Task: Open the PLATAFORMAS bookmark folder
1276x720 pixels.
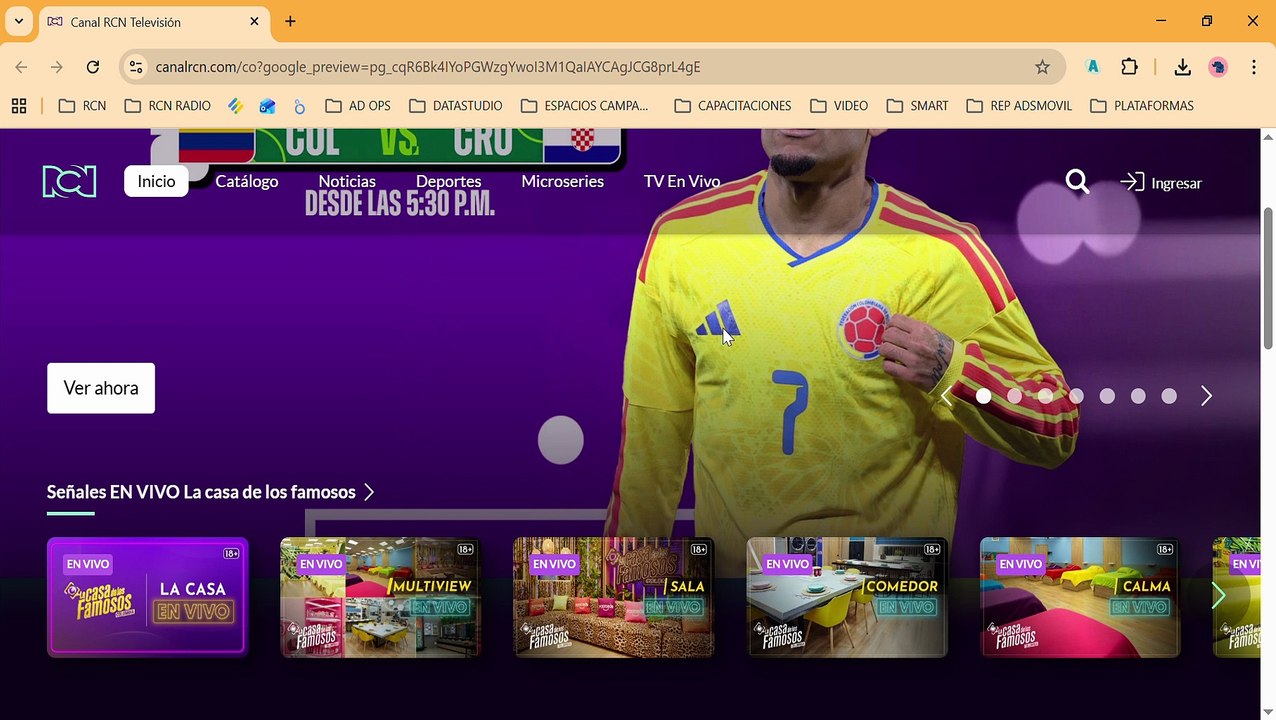Action: tap(1142, 105)
